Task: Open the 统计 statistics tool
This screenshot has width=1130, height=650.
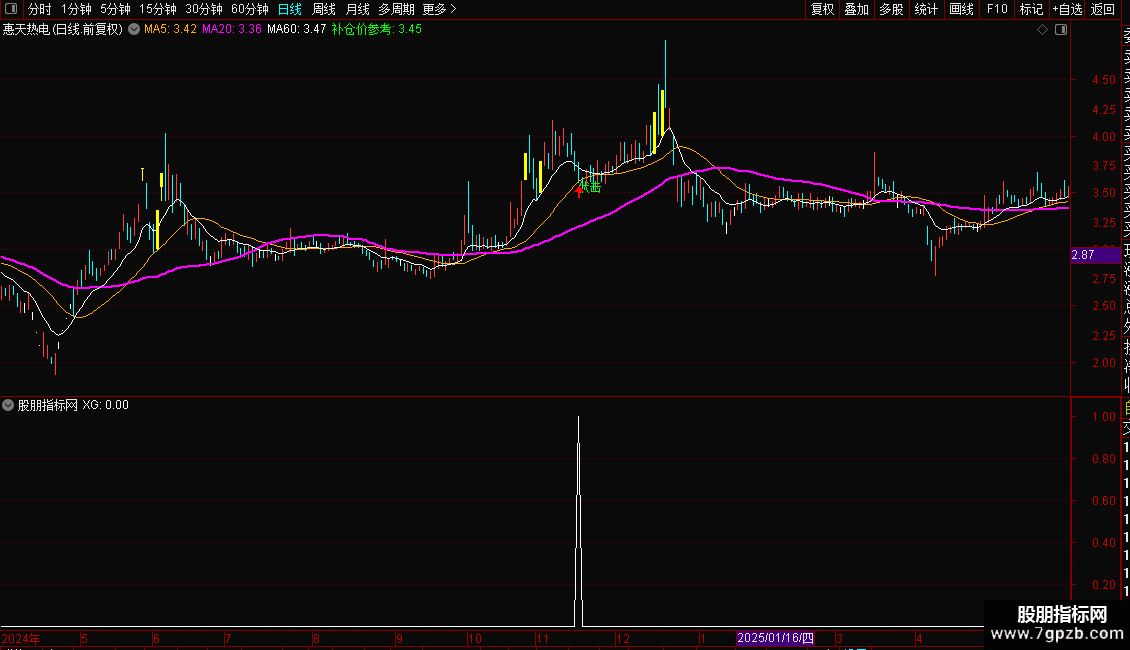Action: click(926, 9)
